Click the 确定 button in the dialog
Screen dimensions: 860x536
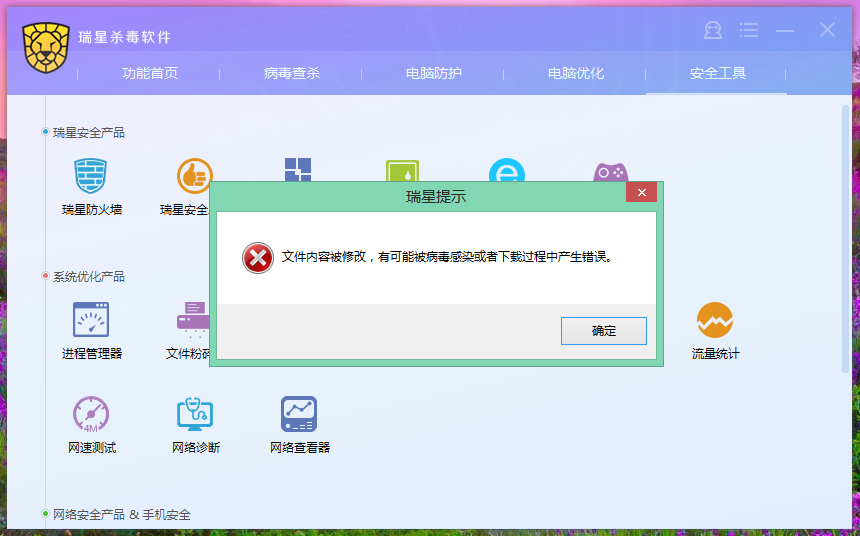click(x=603, y=331)
